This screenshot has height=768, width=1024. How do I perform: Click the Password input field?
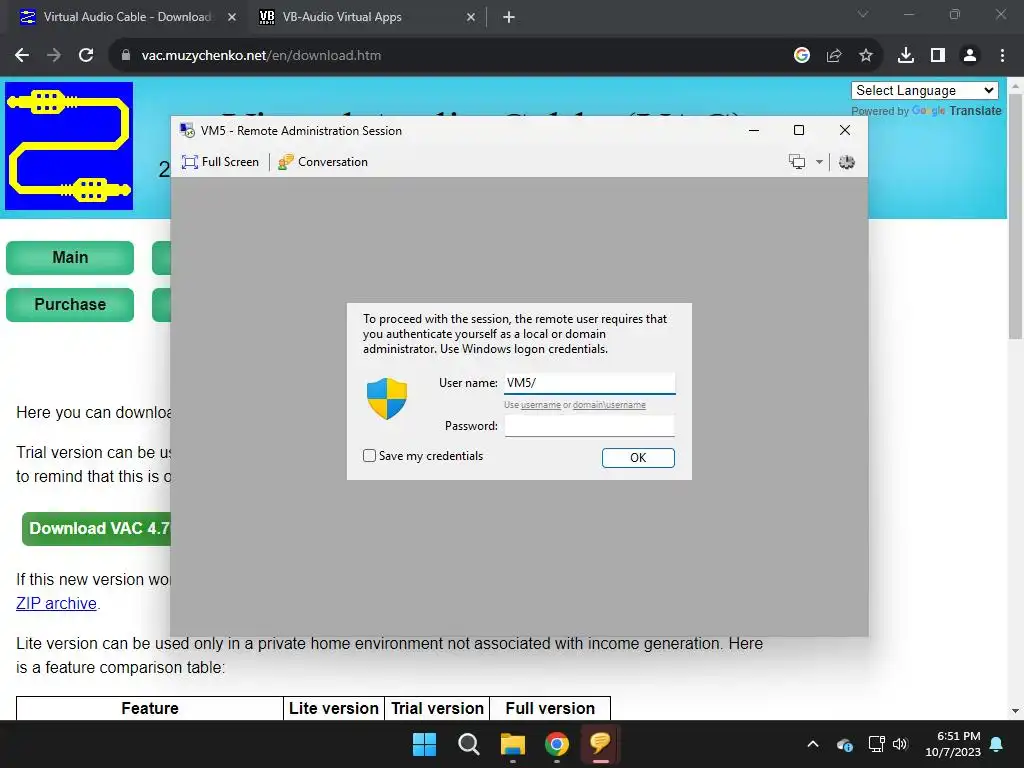[589, 426]
